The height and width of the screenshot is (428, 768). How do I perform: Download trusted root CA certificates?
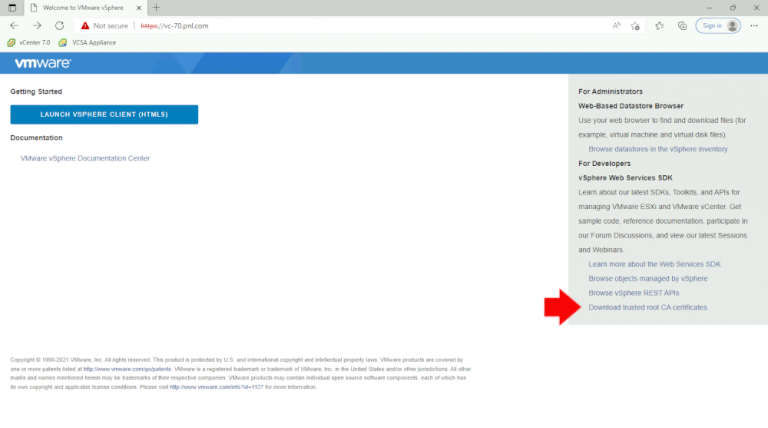tap(648, 307)
